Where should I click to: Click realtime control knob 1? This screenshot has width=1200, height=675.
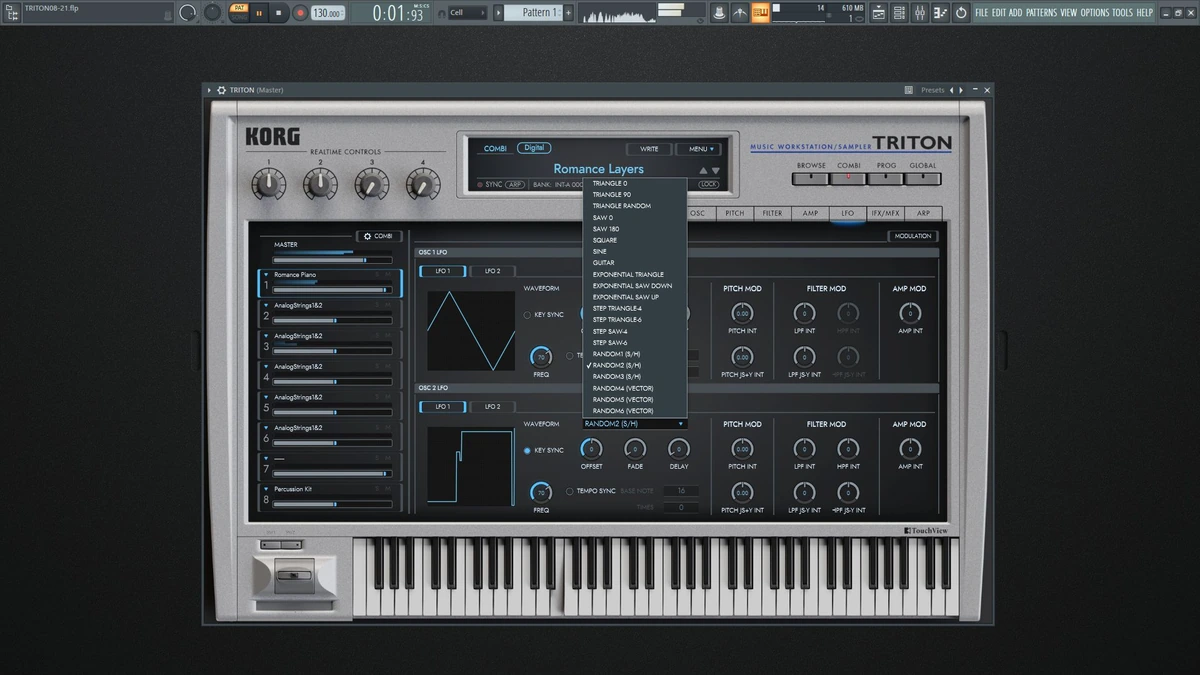click(268, 183)
